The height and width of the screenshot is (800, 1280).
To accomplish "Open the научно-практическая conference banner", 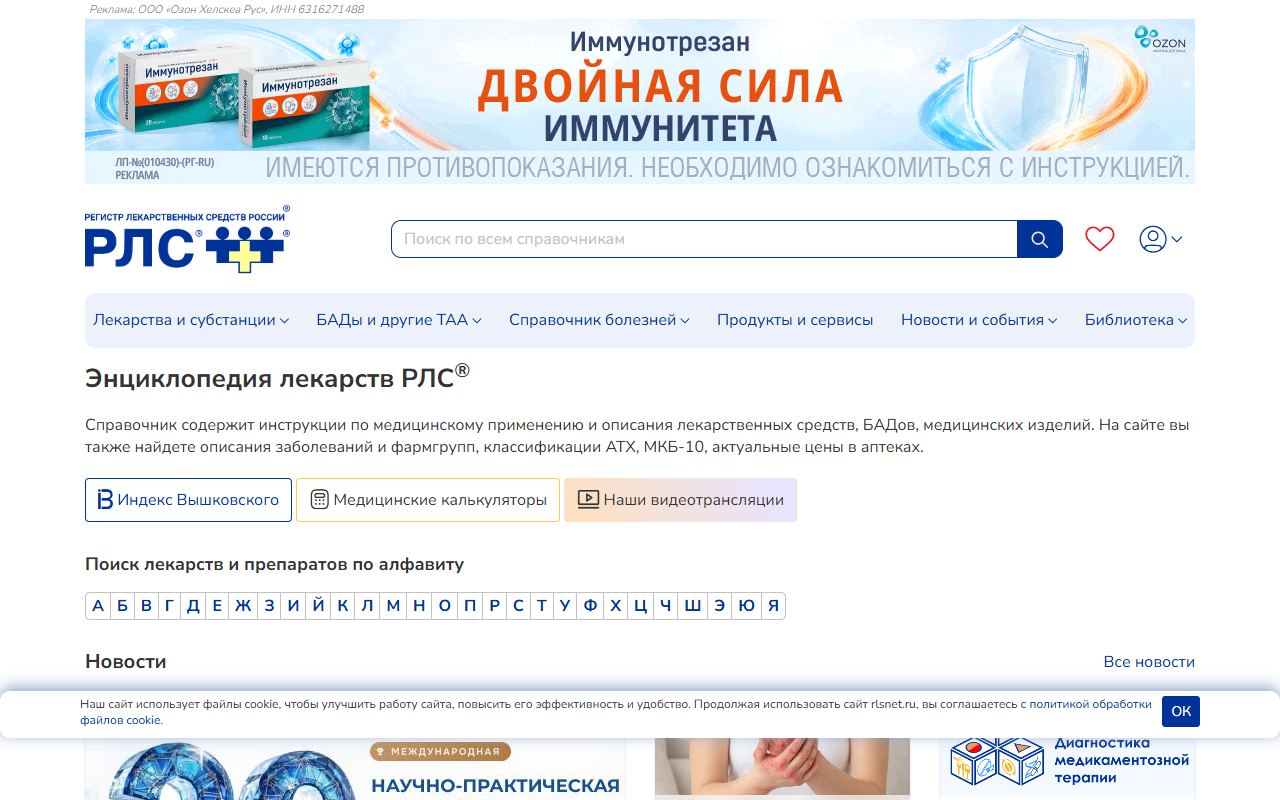I will click(355, 768).
